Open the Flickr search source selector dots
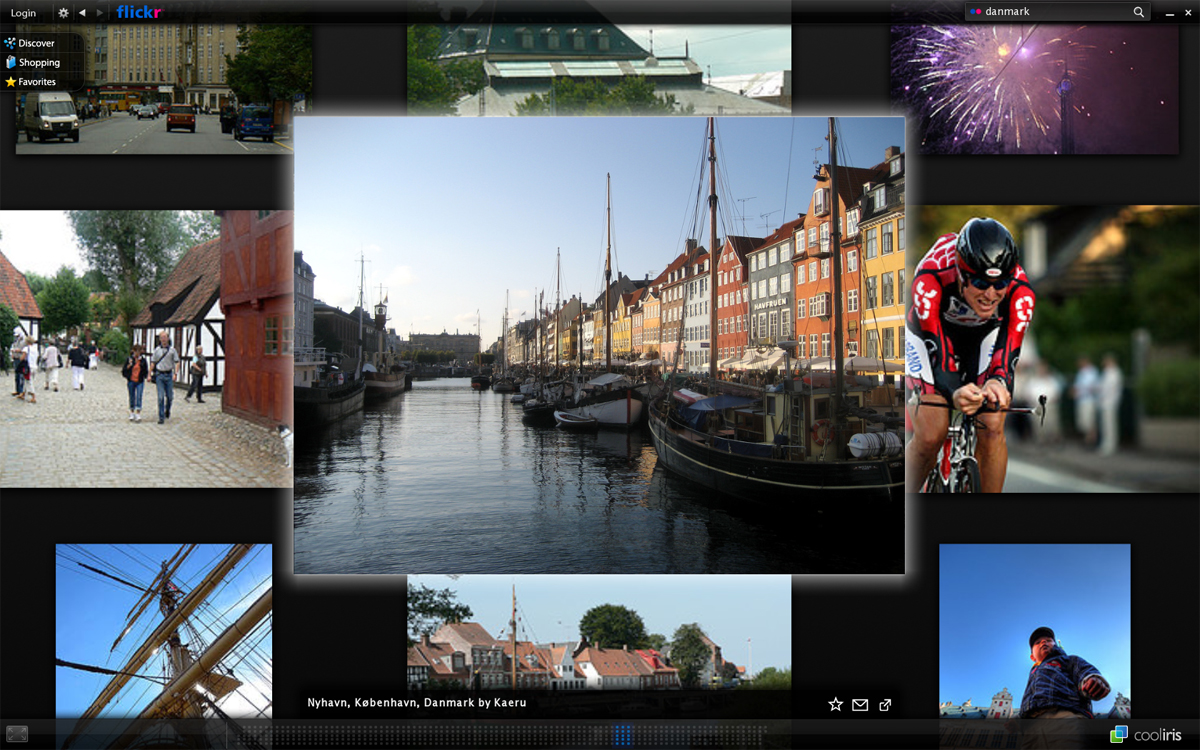Screen dimensions: 1200x750 point(976,12)
